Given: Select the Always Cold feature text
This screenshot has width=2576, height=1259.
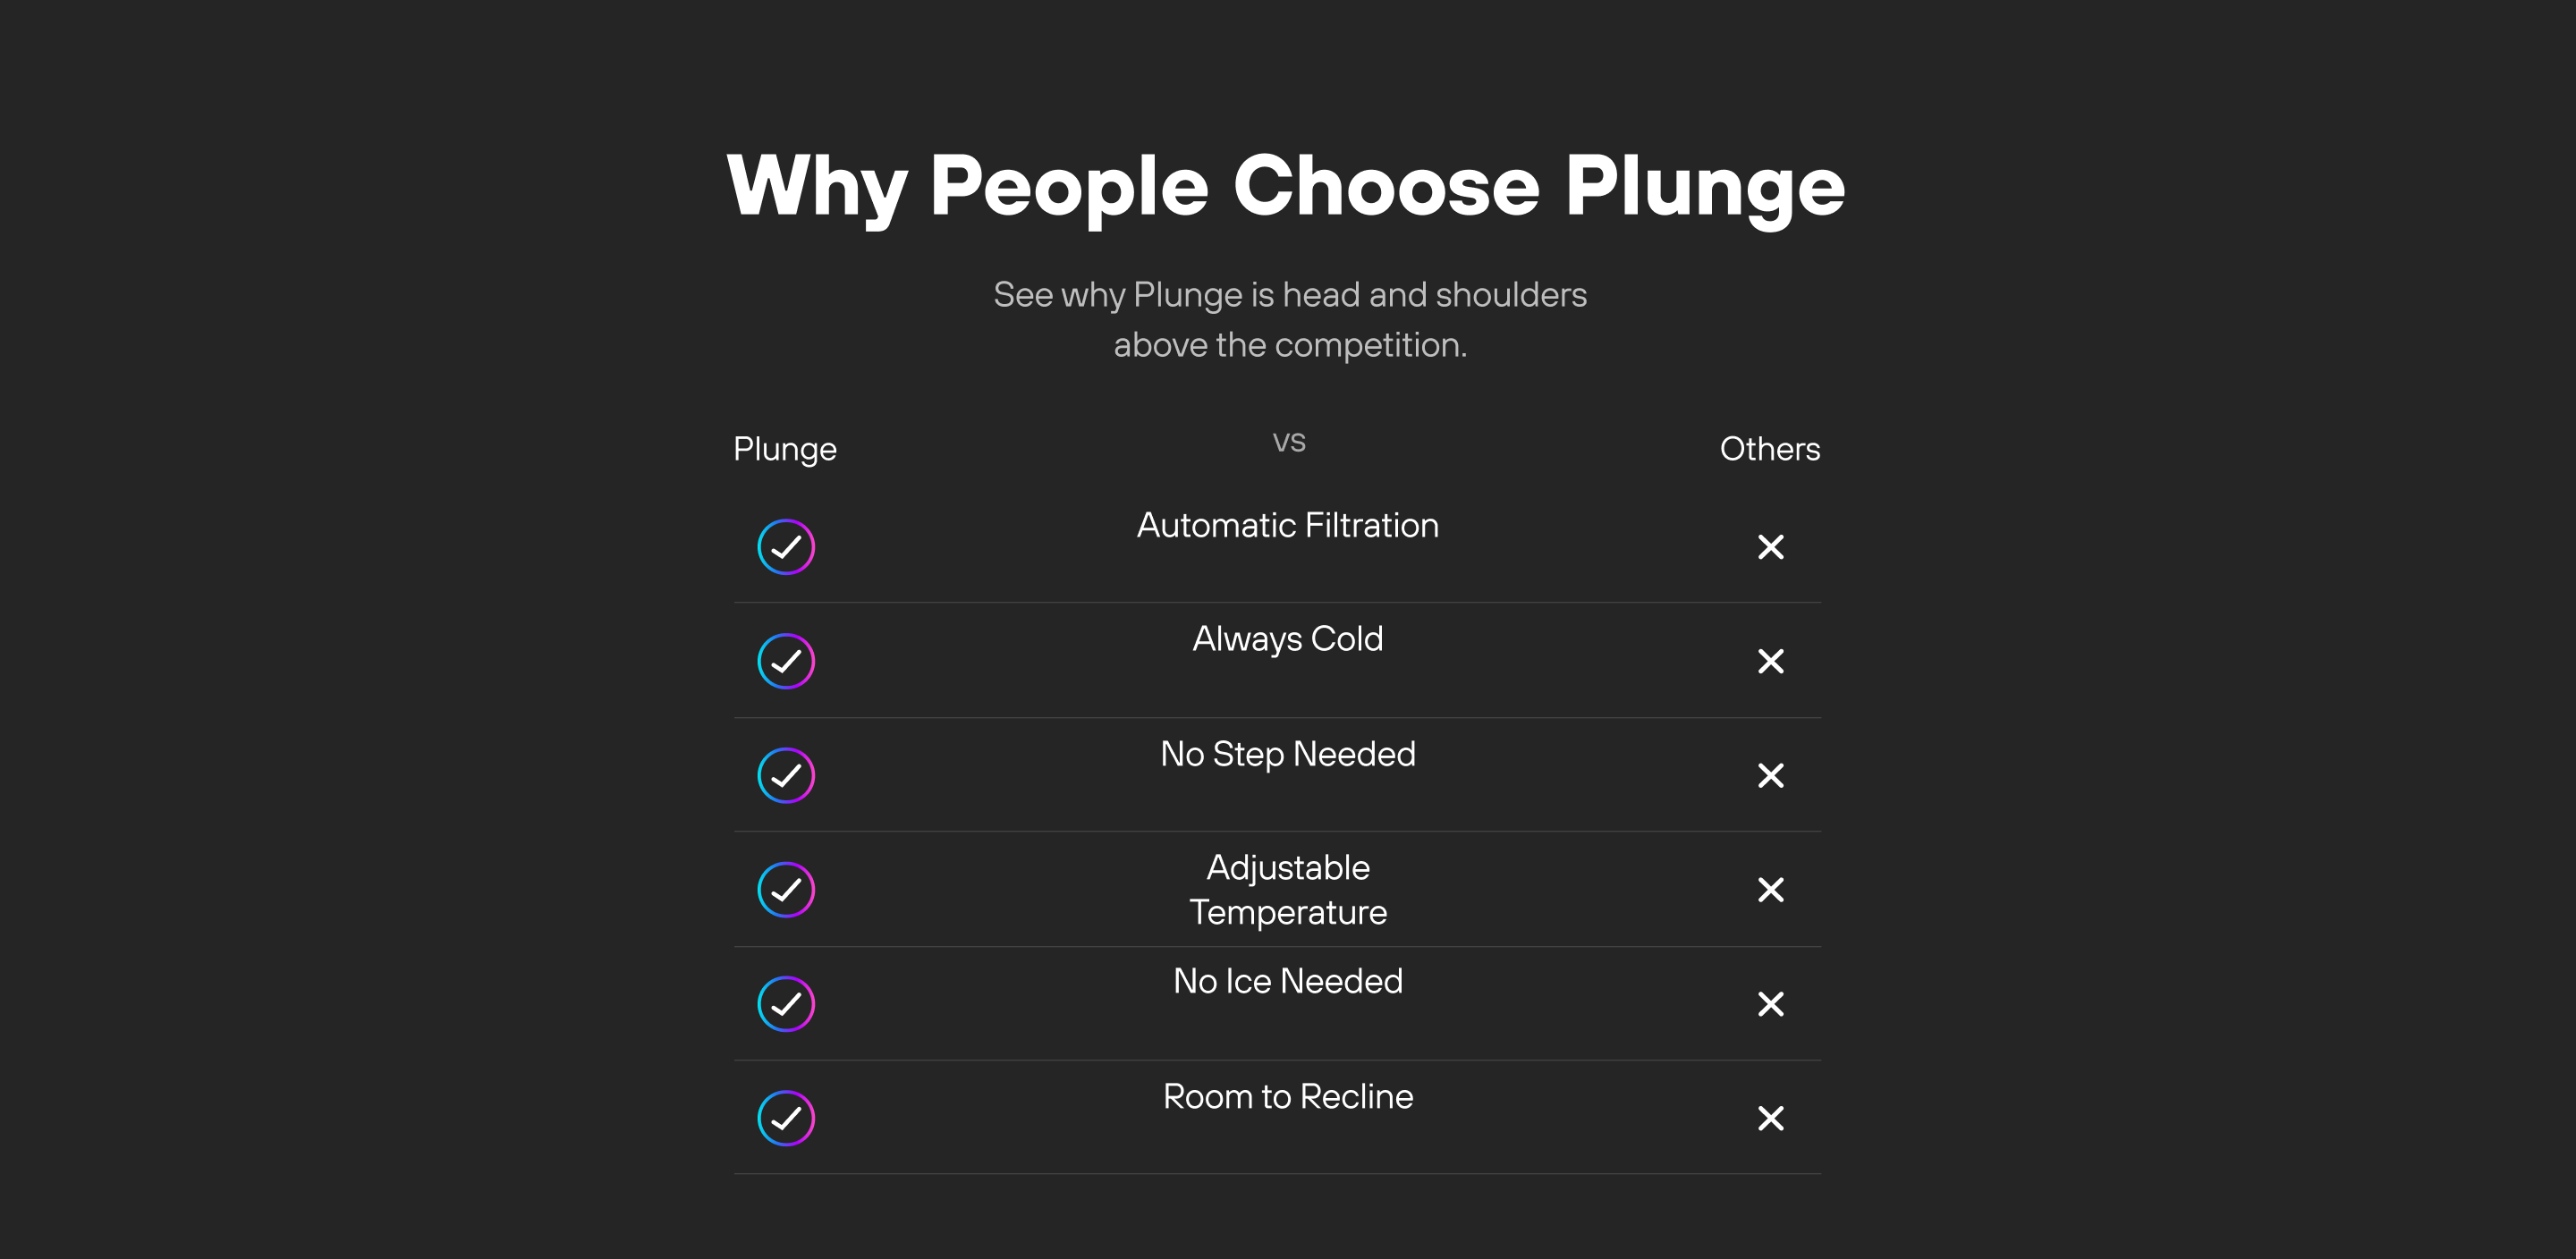Looking at the screenshot, I should point(1287,639).
